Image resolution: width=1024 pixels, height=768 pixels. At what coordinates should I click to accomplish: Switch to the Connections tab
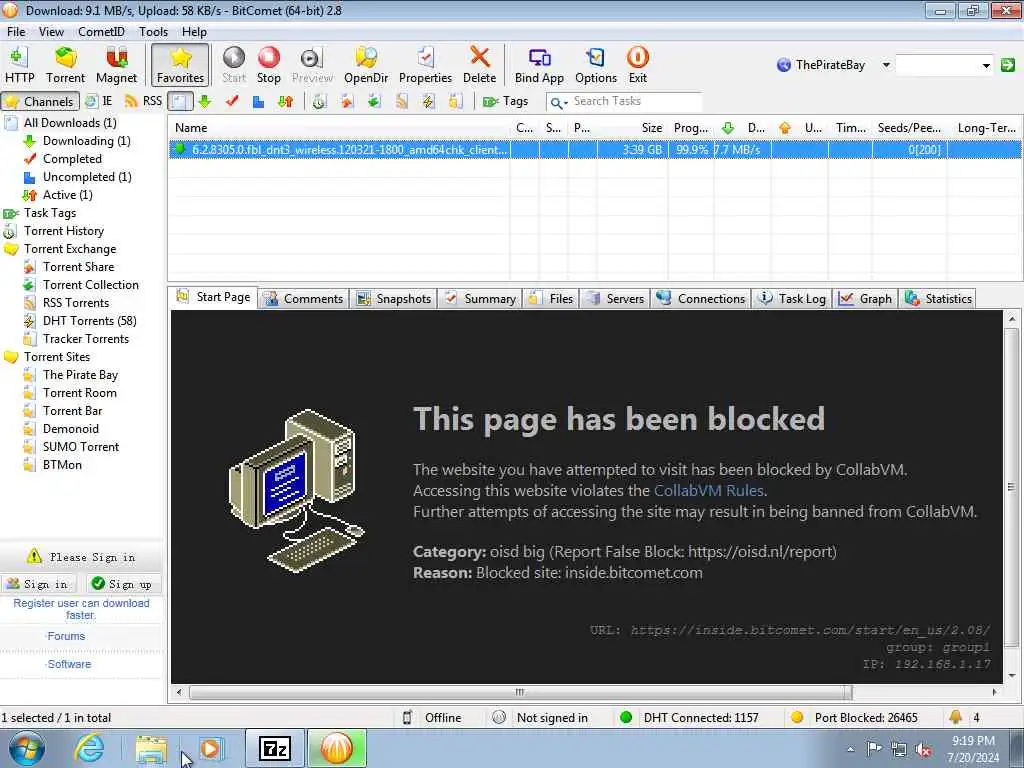click(x=701, y=298)
